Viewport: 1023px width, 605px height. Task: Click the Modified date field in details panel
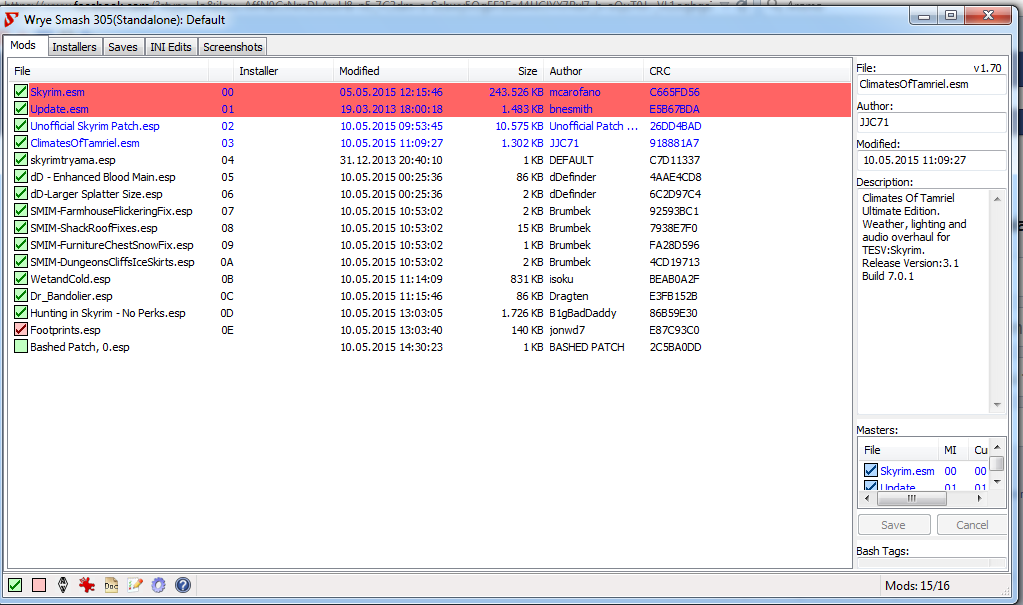pyautogui.click(x=931, y=160)
